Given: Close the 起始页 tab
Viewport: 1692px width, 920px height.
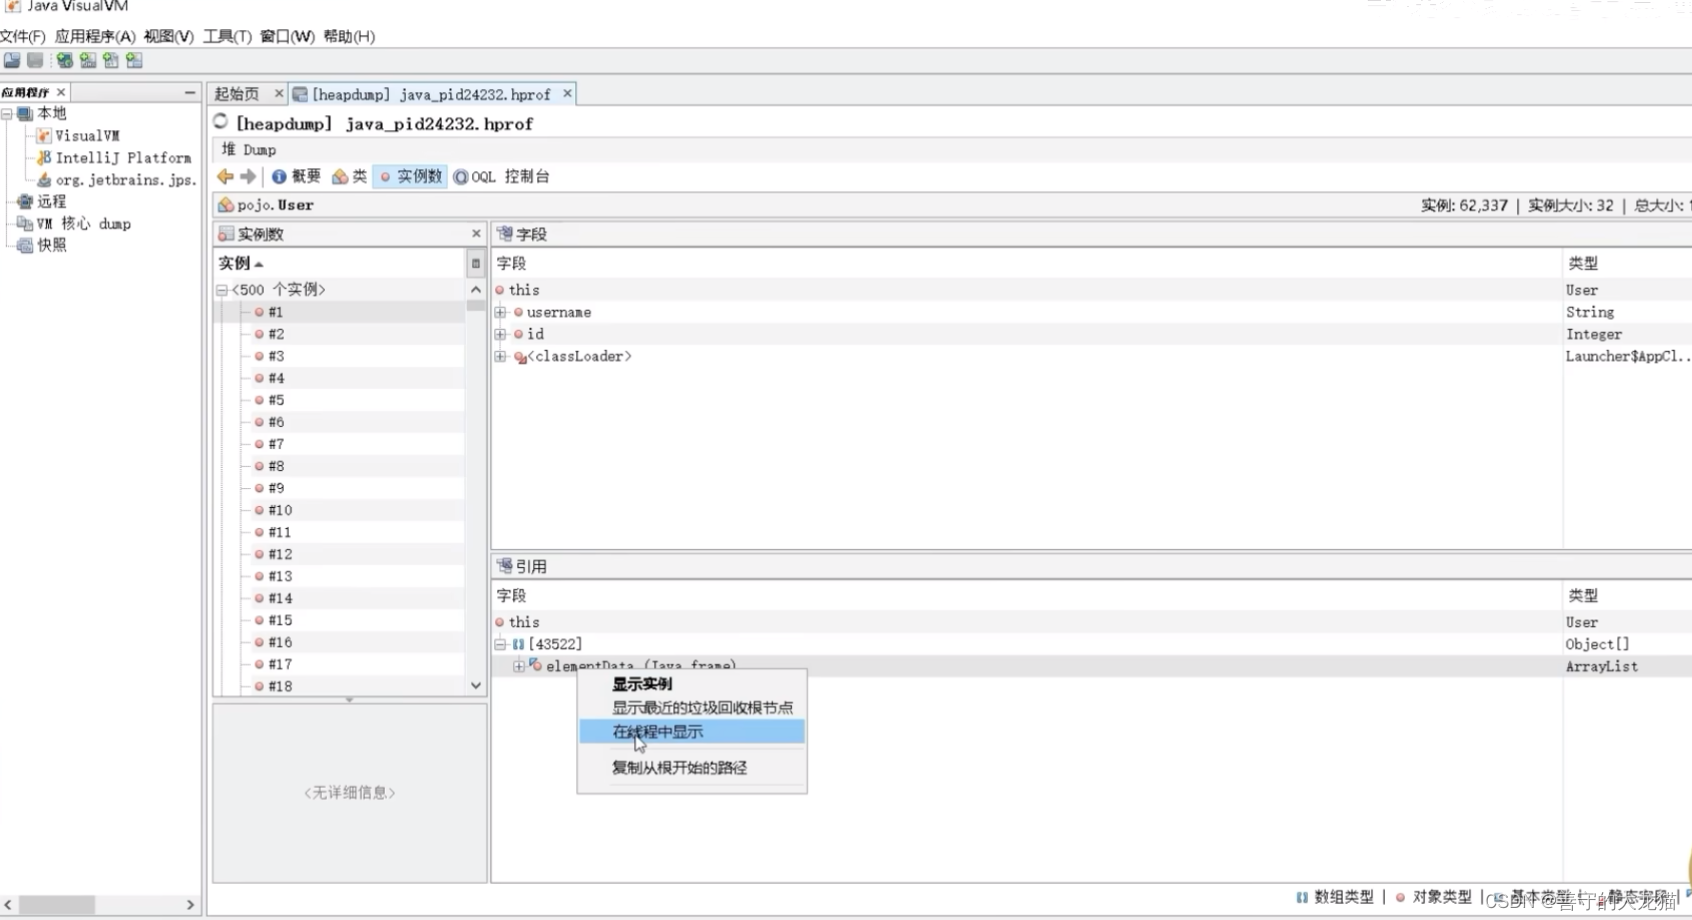Looking at the screenshot, I should 279,93.
